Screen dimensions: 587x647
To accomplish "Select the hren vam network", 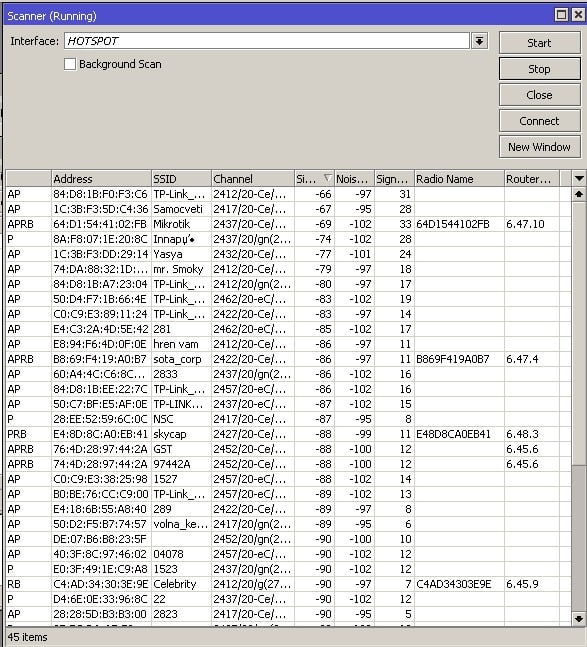I will tap(176, 344).
